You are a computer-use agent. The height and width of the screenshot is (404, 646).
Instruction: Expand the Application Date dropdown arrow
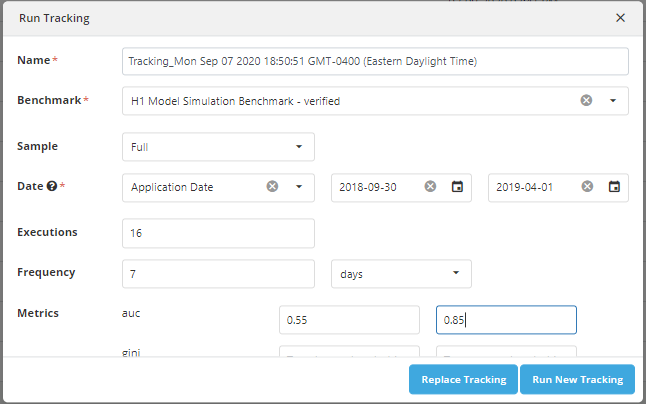point(299,187)
